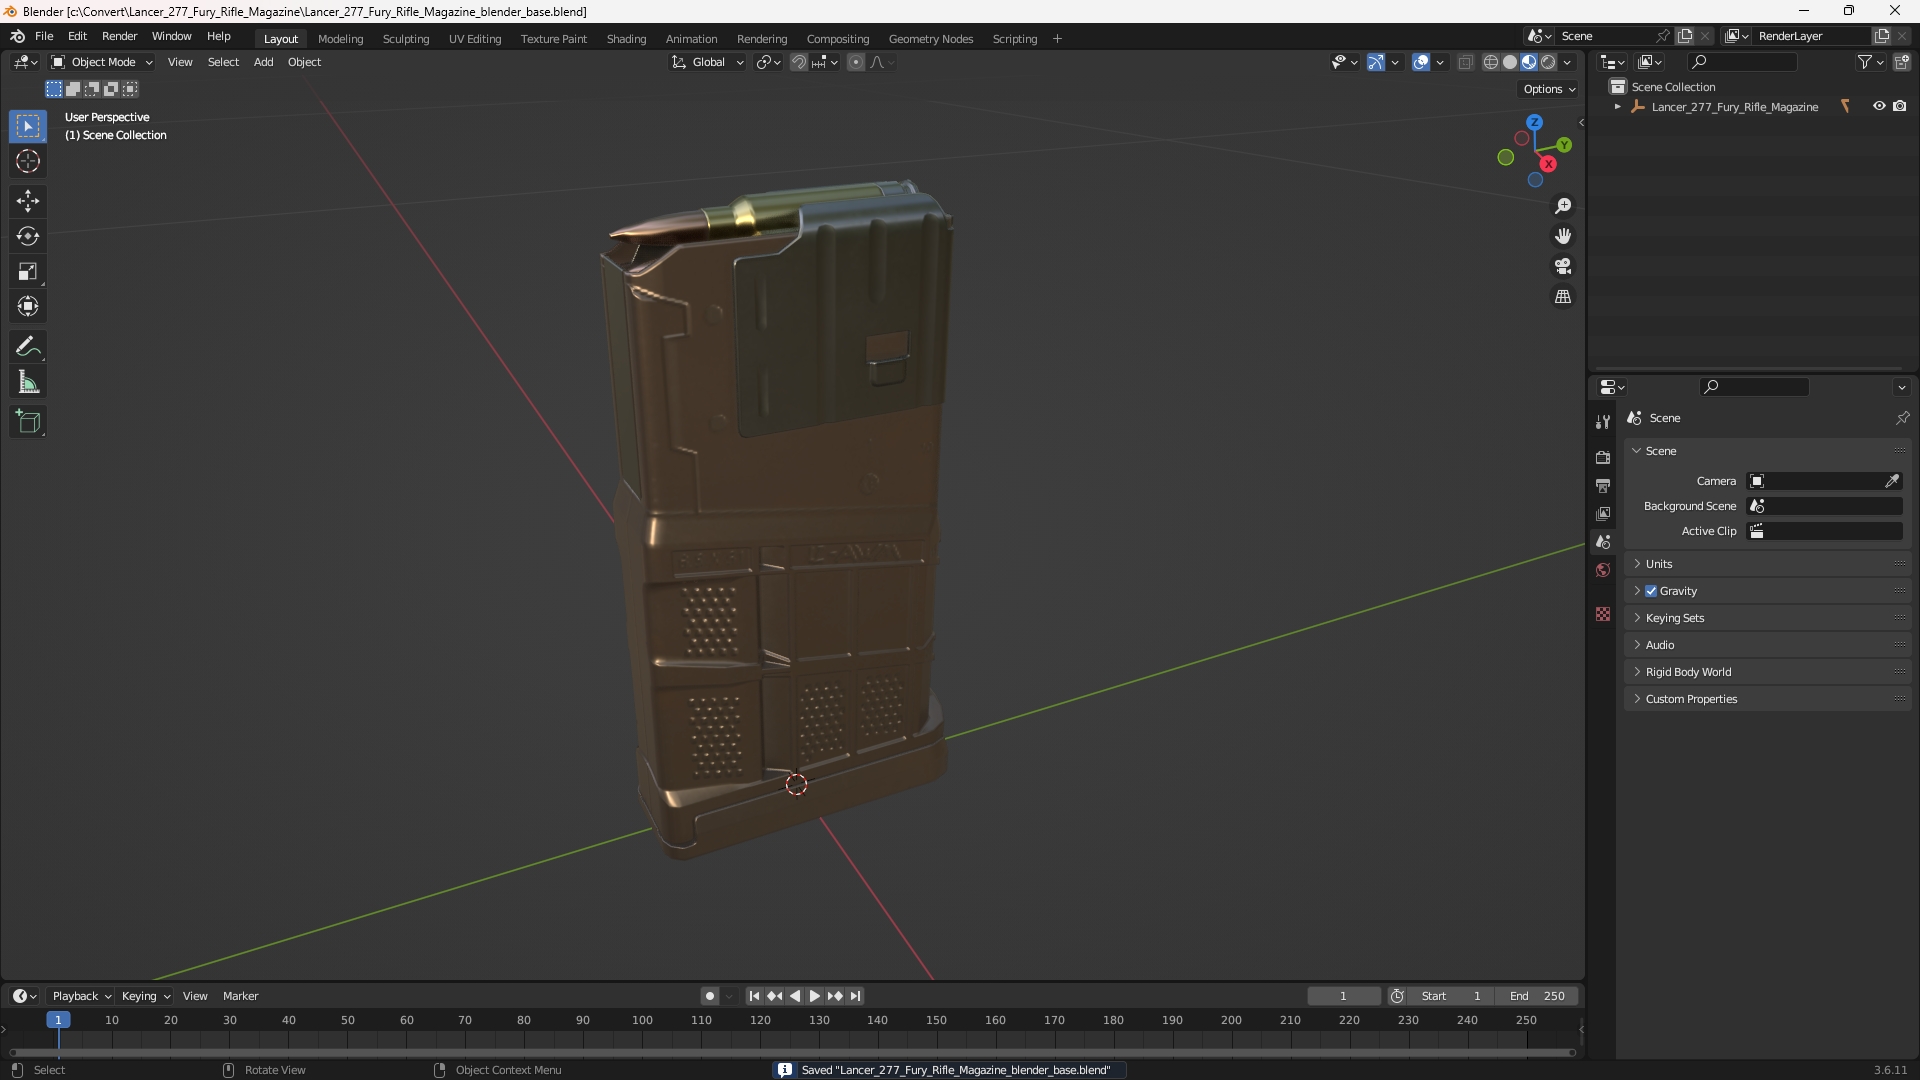
Task: Enable the Gravity checkbox
Action: click(1651, 591)
